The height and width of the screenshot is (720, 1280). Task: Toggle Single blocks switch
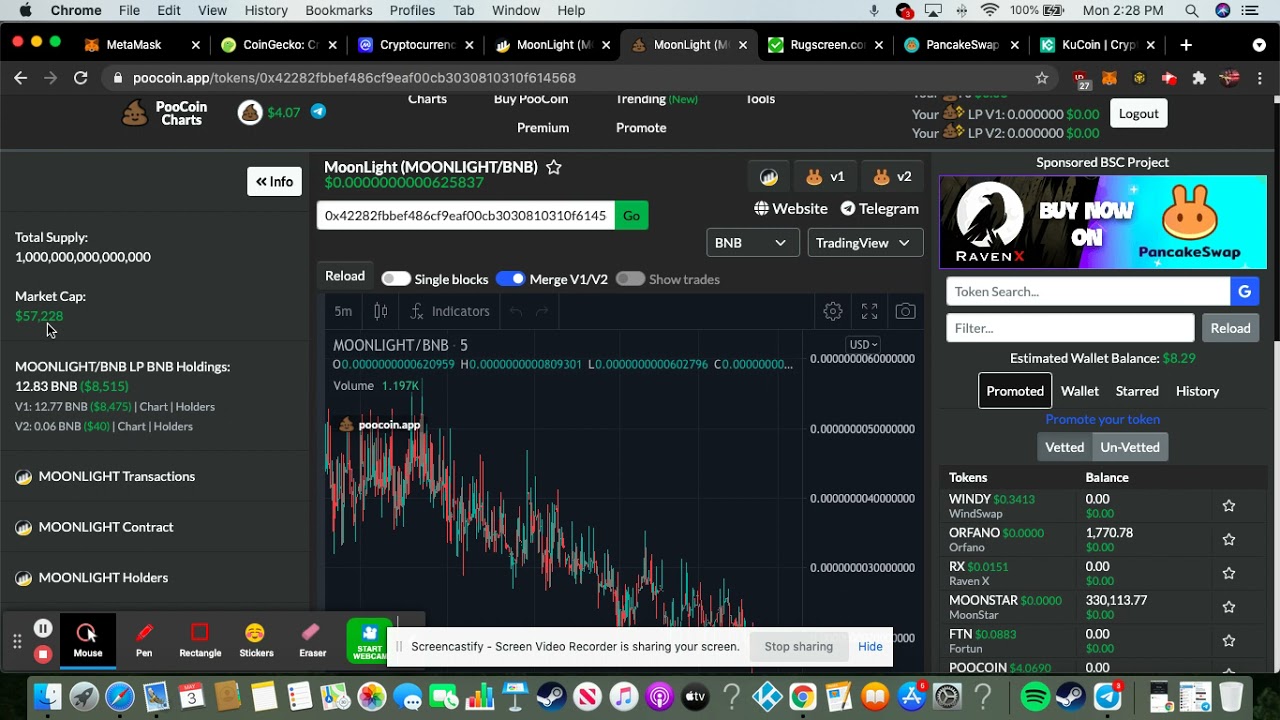pos(395,279)
